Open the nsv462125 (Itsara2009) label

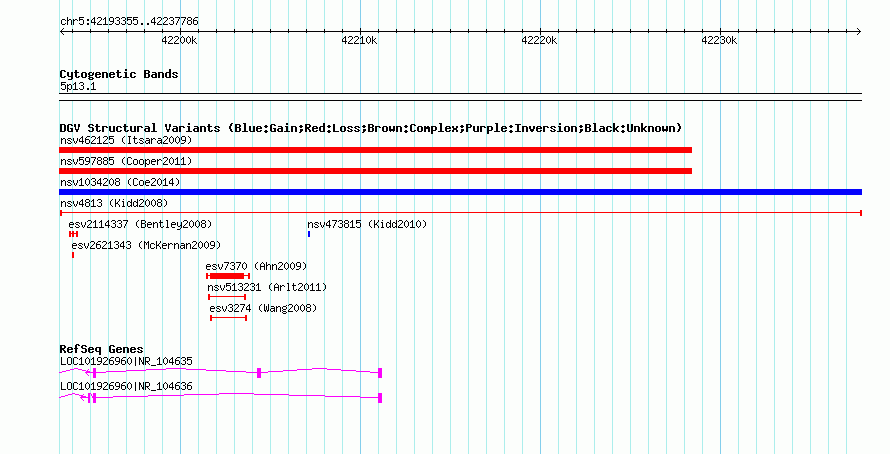click(126, 140)
